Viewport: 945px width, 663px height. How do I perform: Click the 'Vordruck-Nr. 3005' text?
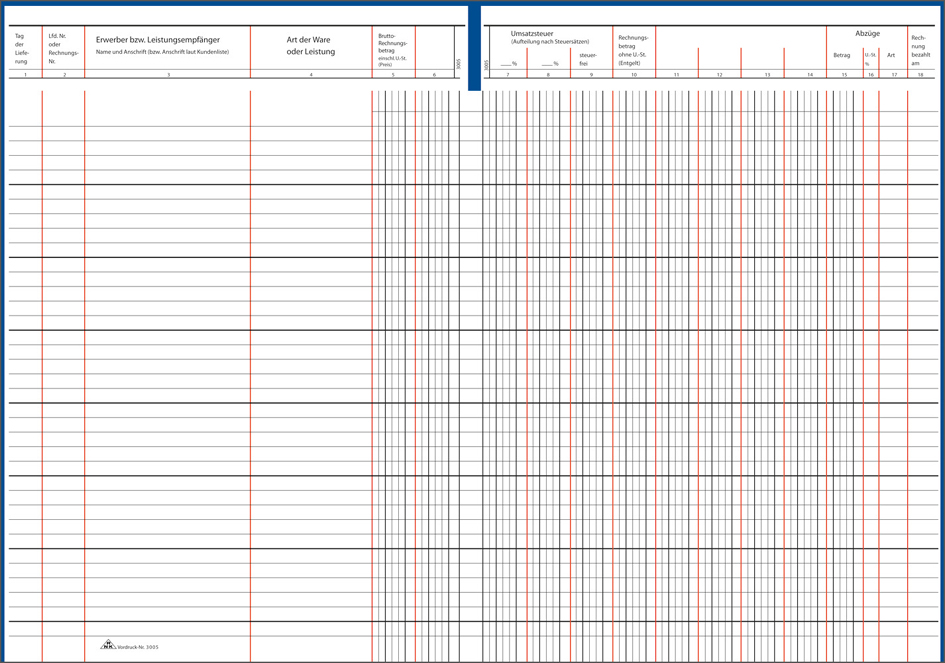138,648
